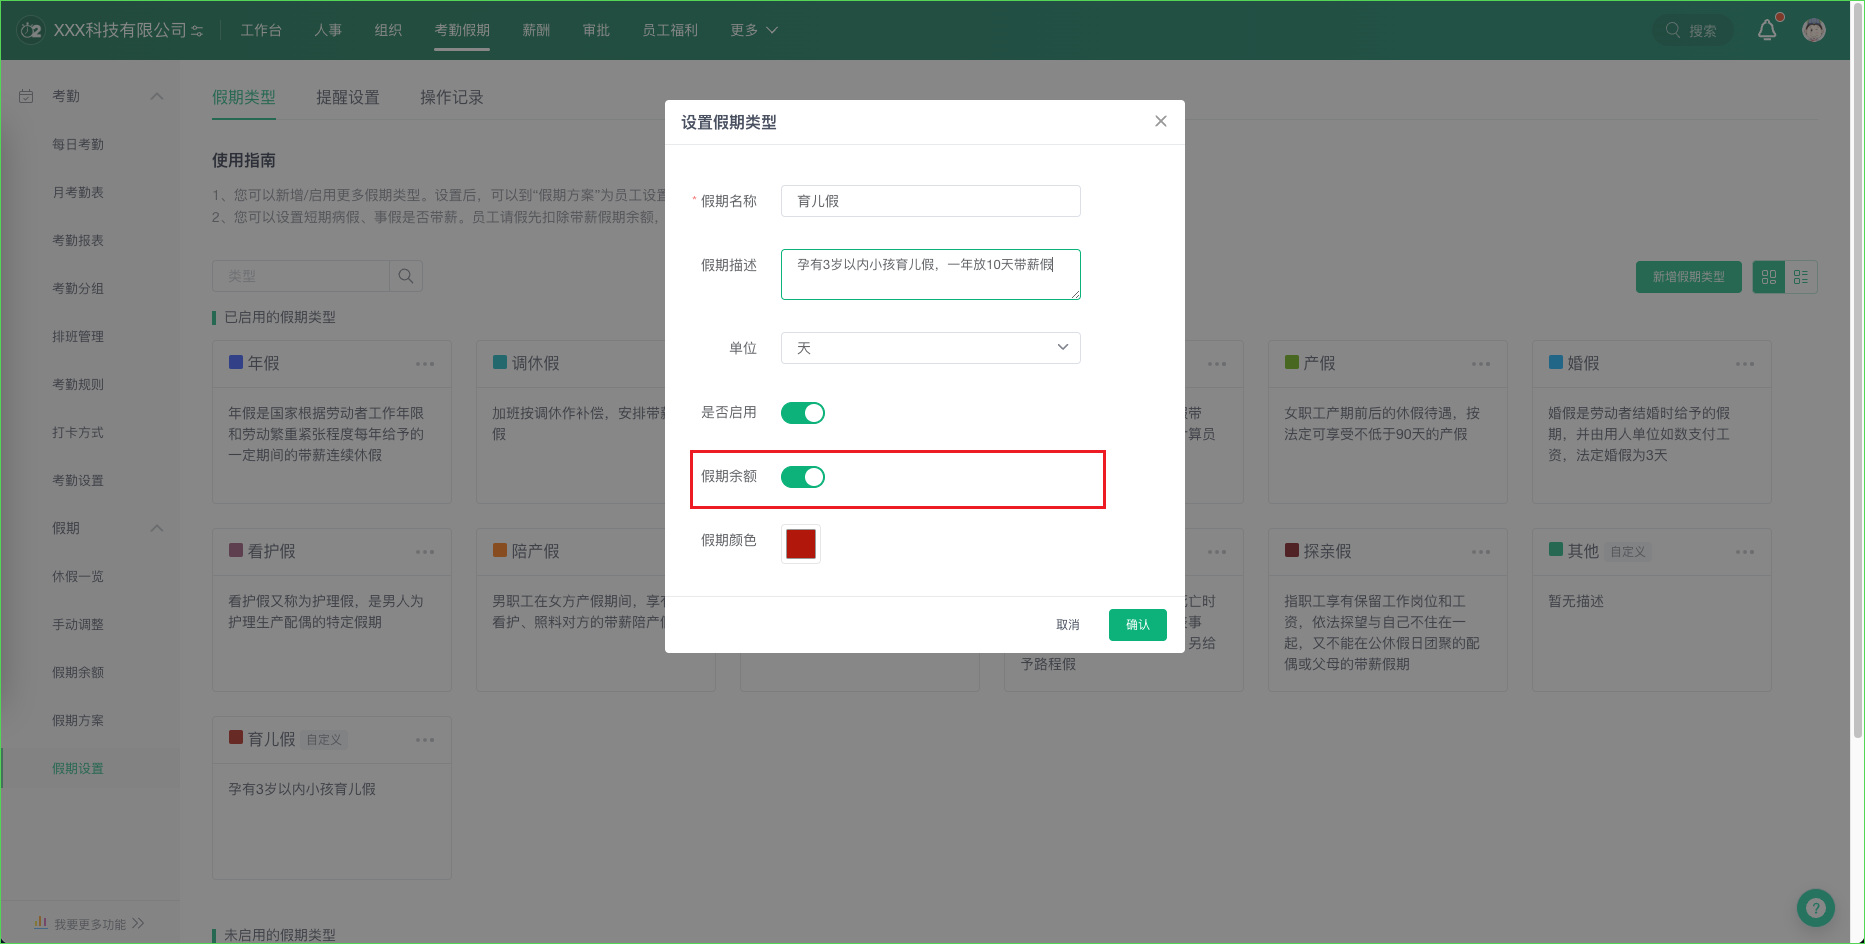This screenshot has height=944, width=1865.
Task: Open 打卡方式 in sidebar
Action: [78, 432]
